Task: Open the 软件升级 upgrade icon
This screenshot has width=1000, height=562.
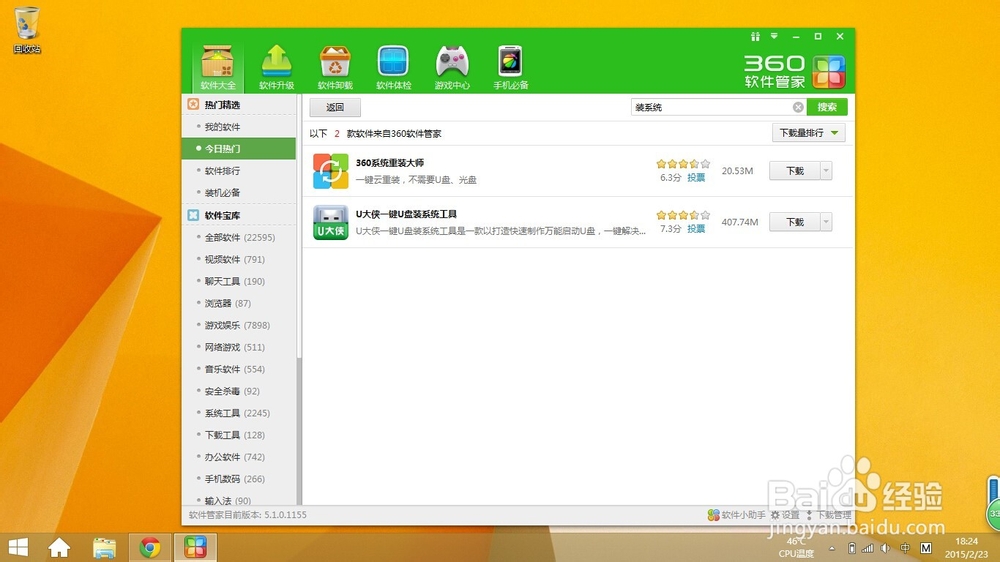Action: [x=276, y=67]
